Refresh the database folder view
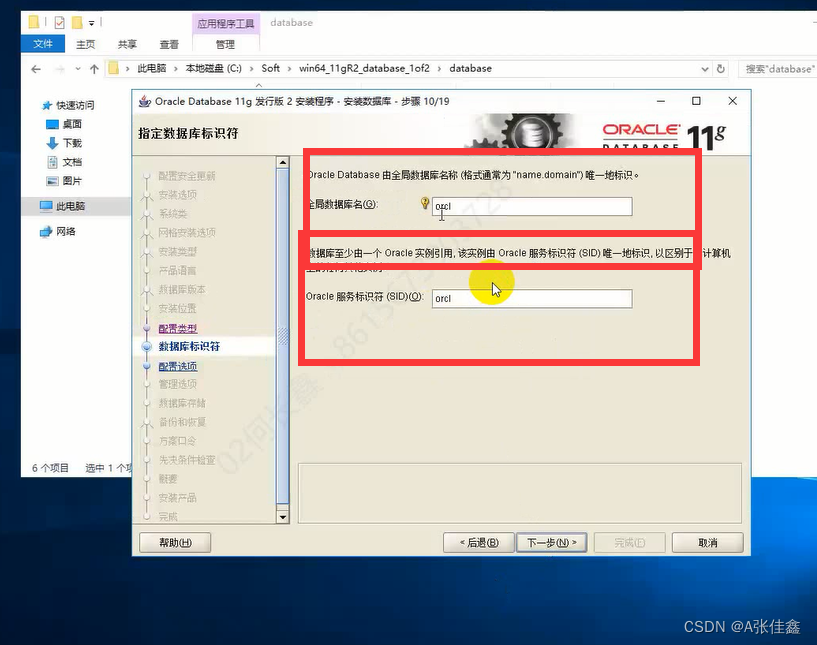The width and height of the screenshot is (817, 645). pos(721,68)
